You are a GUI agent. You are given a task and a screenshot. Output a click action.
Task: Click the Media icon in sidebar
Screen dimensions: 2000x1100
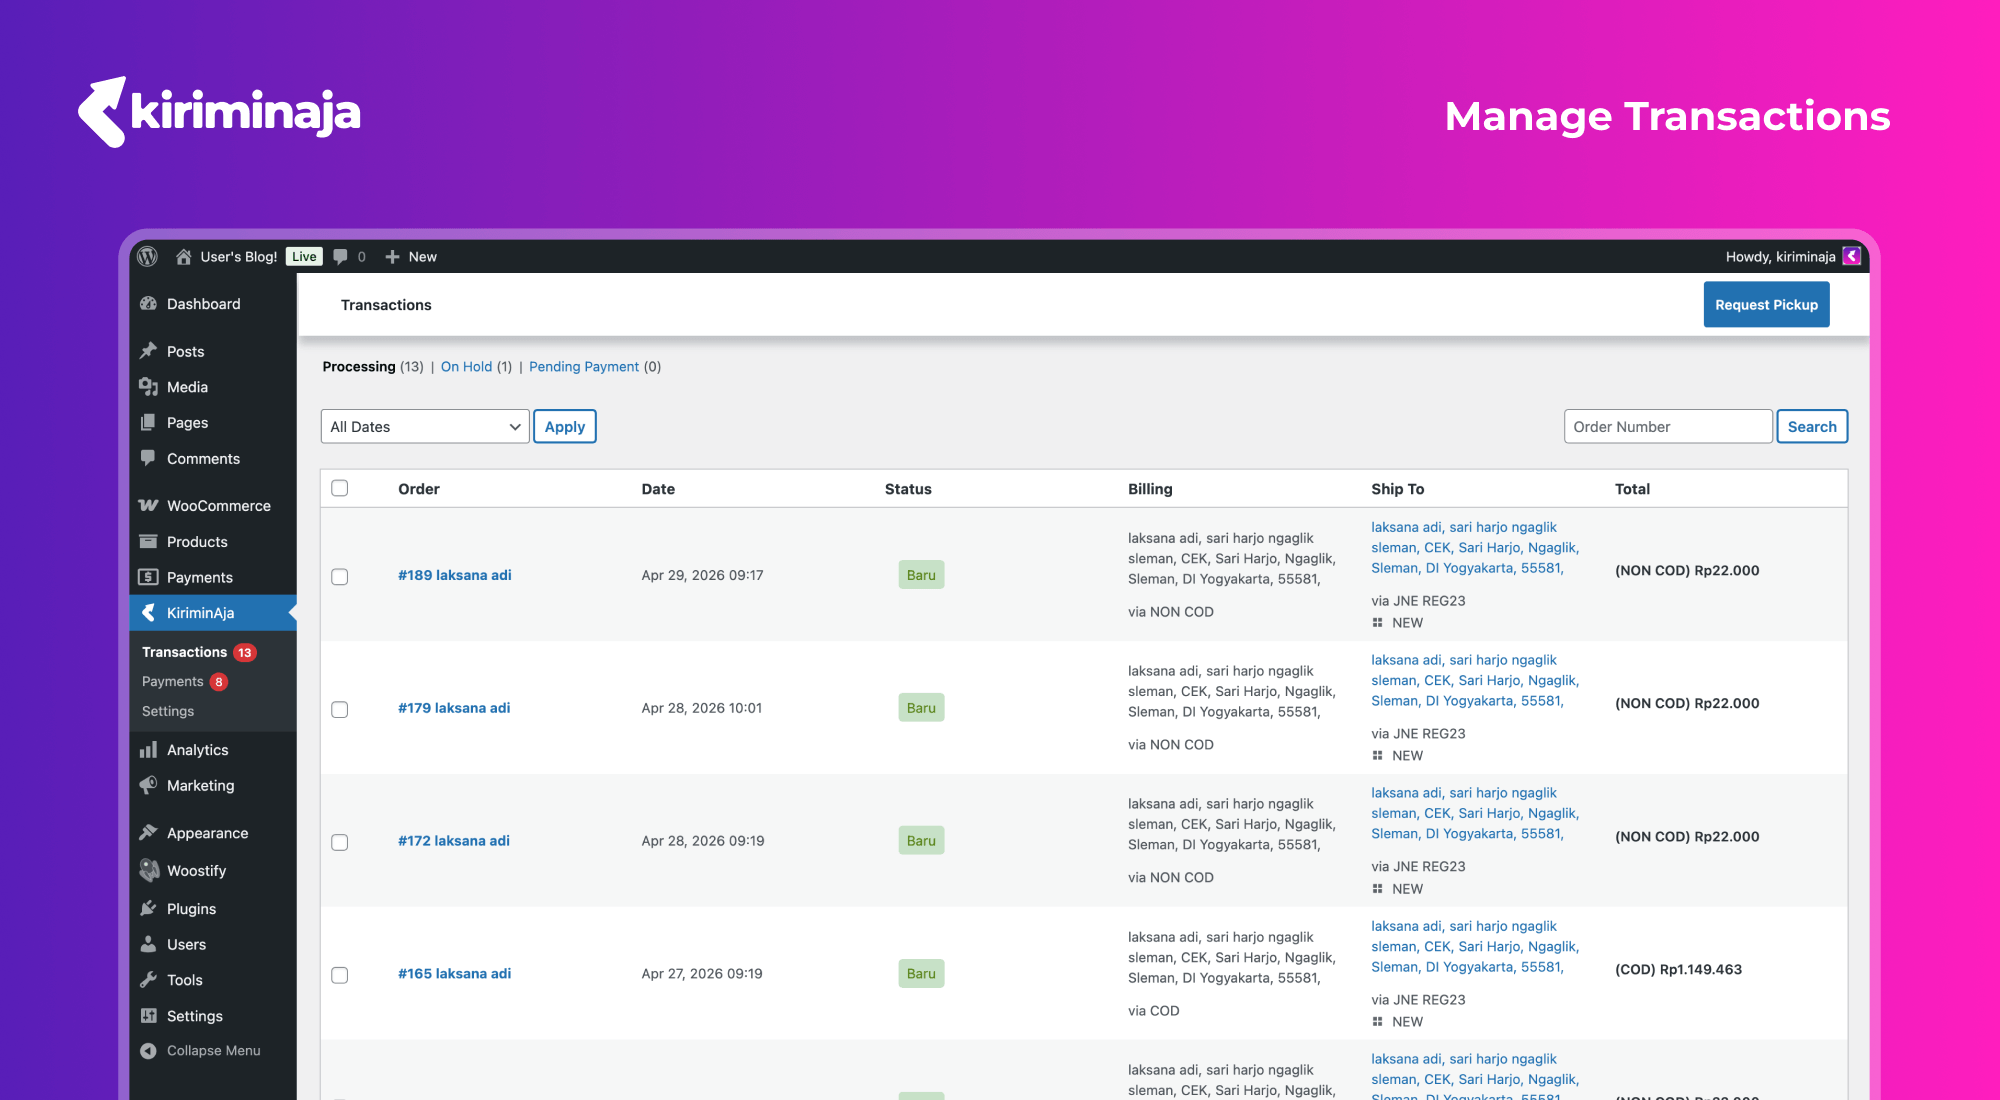pos(148,387)
